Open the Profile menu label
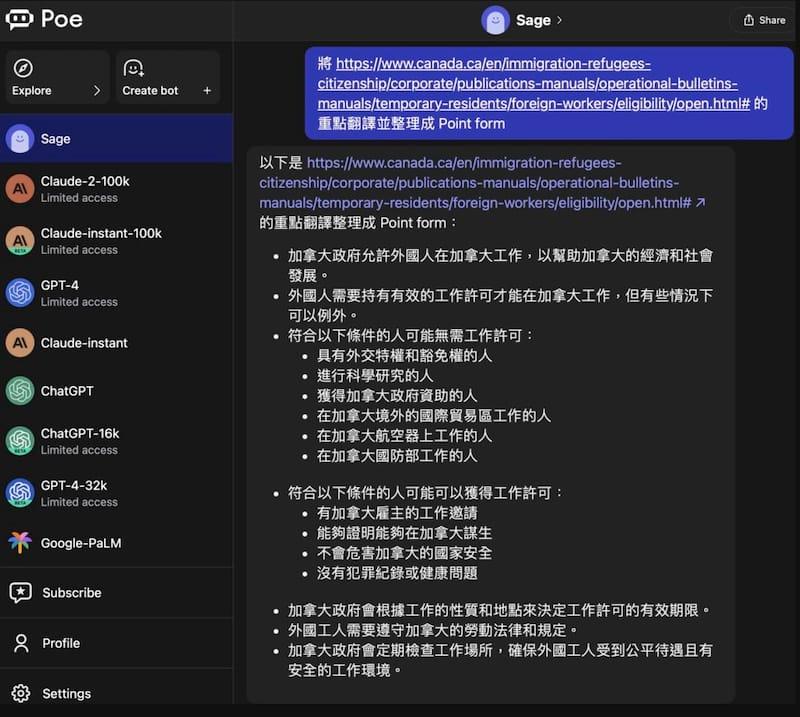This screenshot has width=800, height=717. 61,643
